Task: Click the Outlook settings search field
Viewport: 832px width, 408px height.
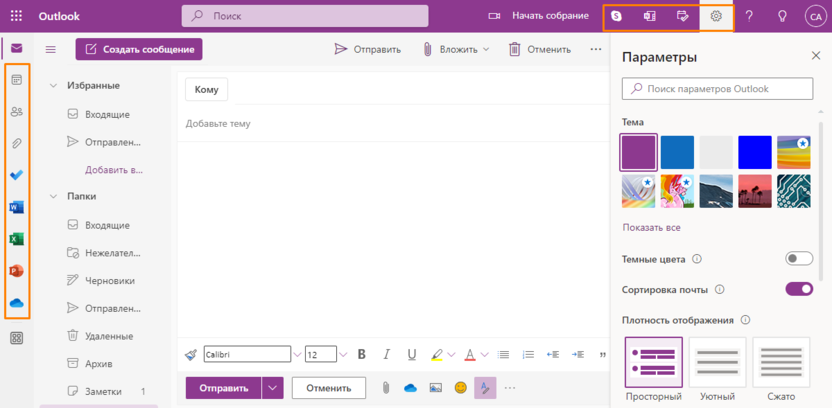Action: pyautogui.click(x=717, y=89)
